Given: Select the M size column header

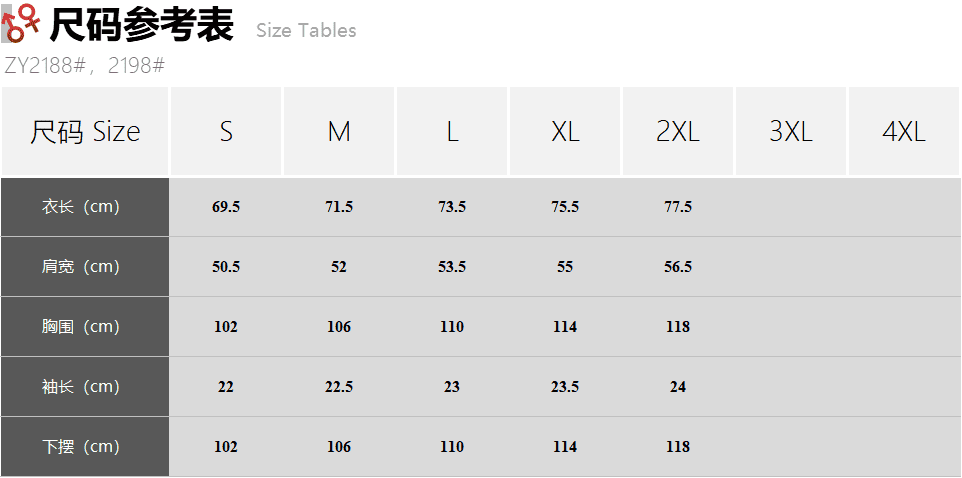Looking at the screenshot, I should [339, 132].
